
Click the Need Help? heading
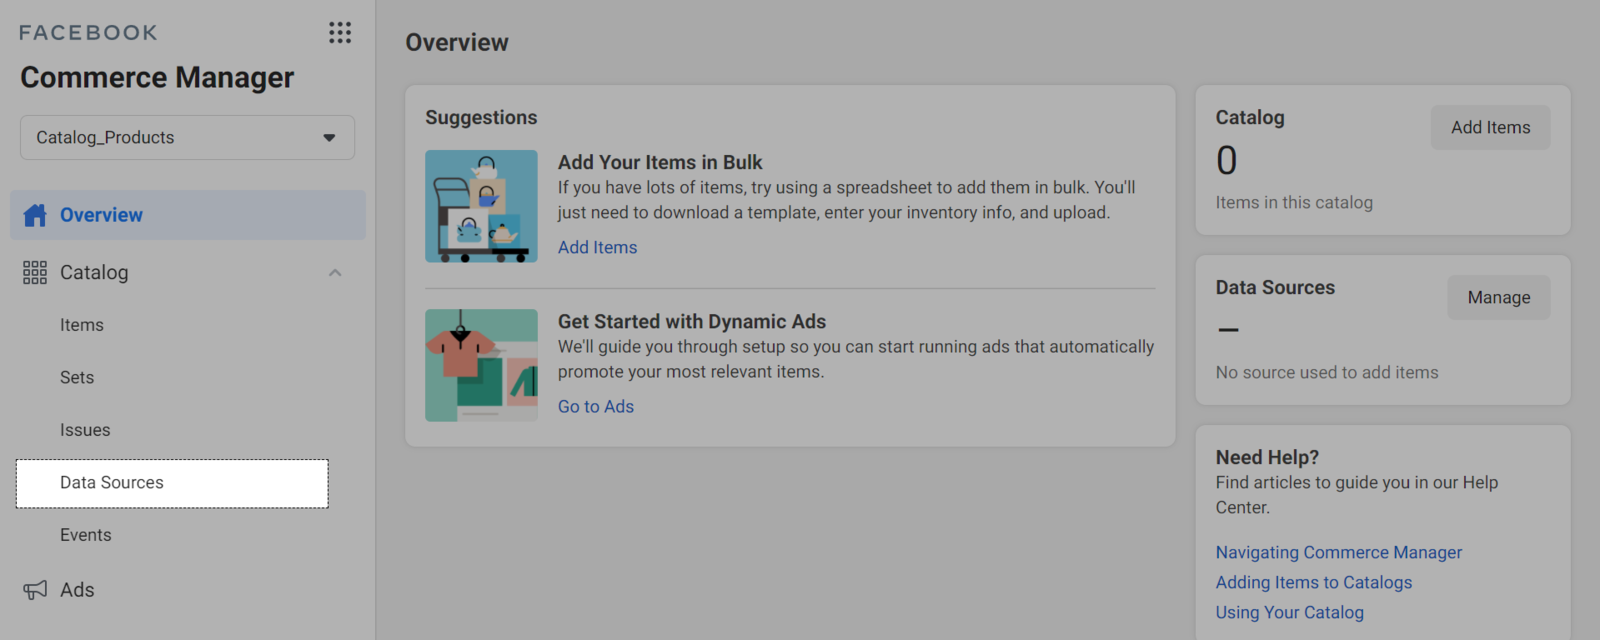tap(1267, 458)
